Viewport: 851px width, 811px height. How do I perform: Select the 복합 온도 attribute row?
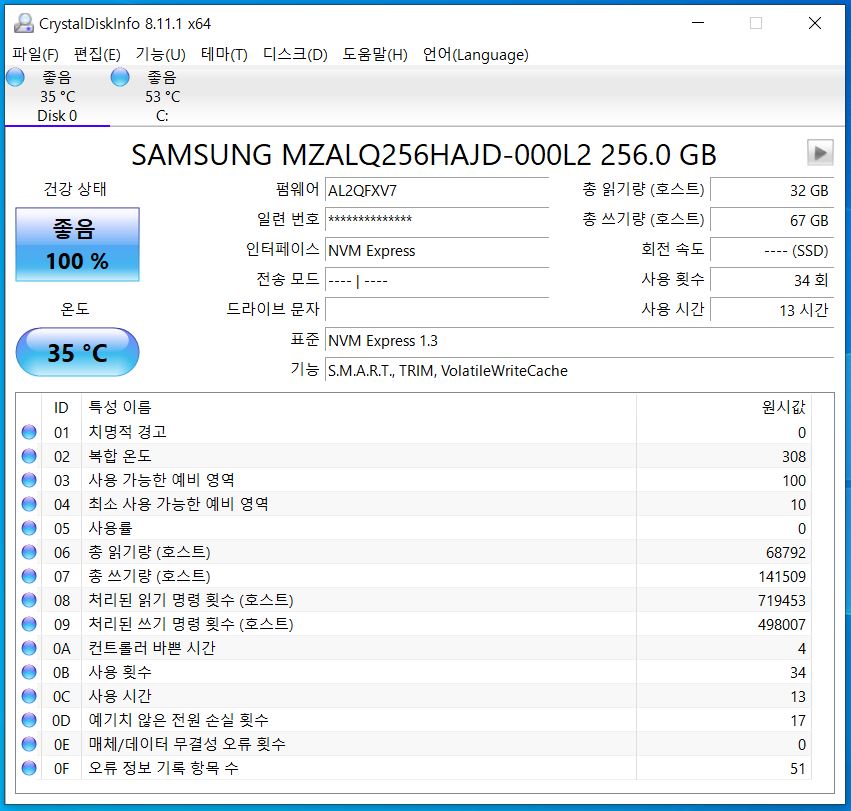click(414, 456)
